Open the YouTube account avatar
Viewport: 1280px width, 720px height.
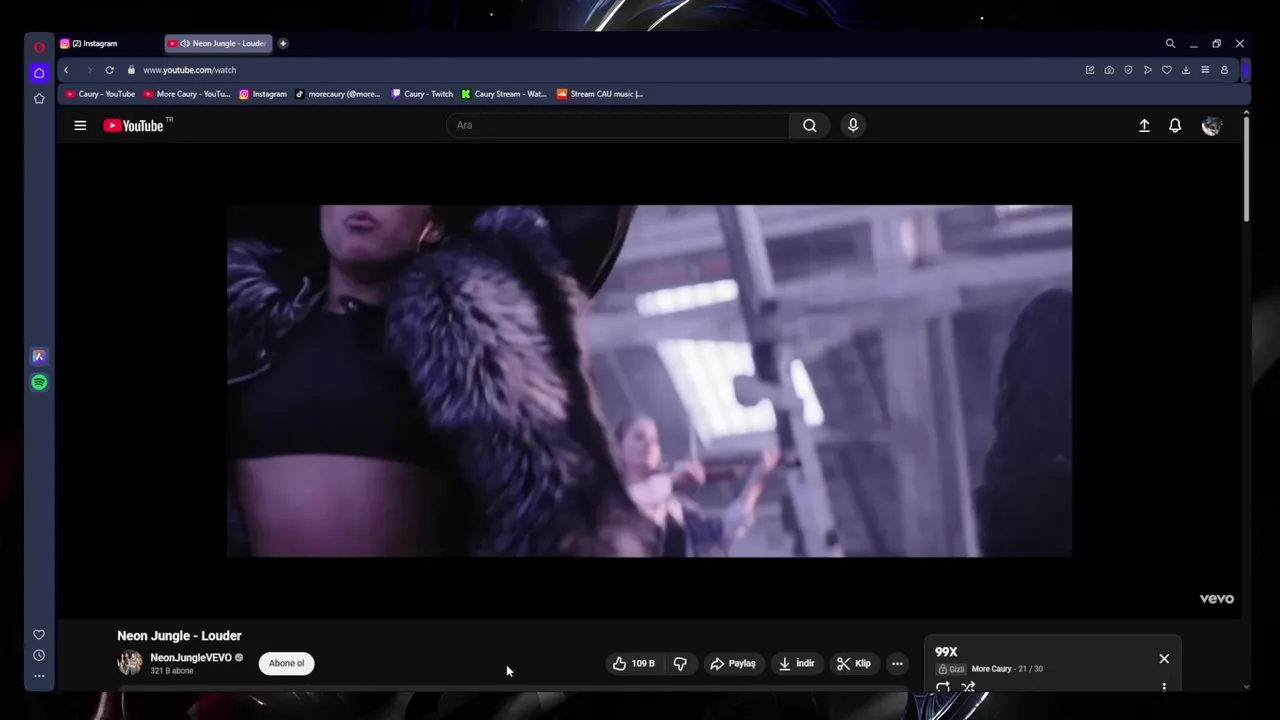[1211, 125]
